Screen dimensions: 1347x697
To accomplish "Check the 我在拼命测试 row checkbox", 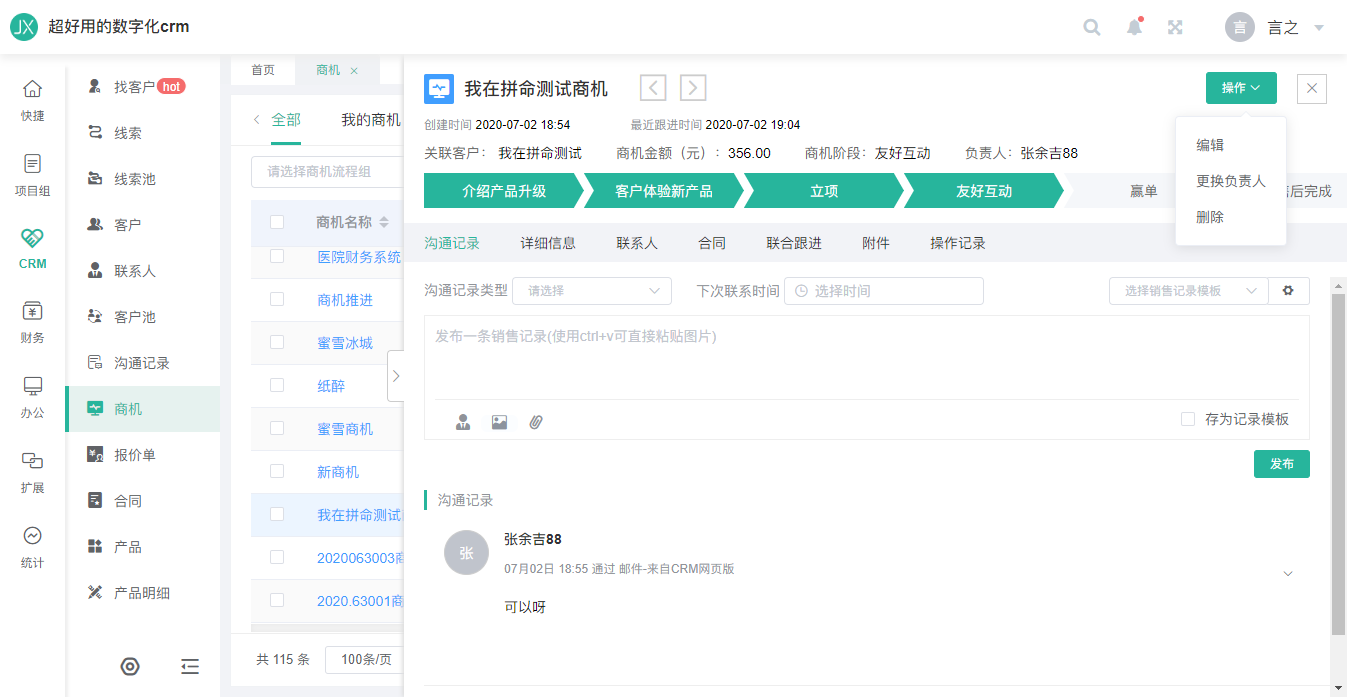I will point(277,514).
